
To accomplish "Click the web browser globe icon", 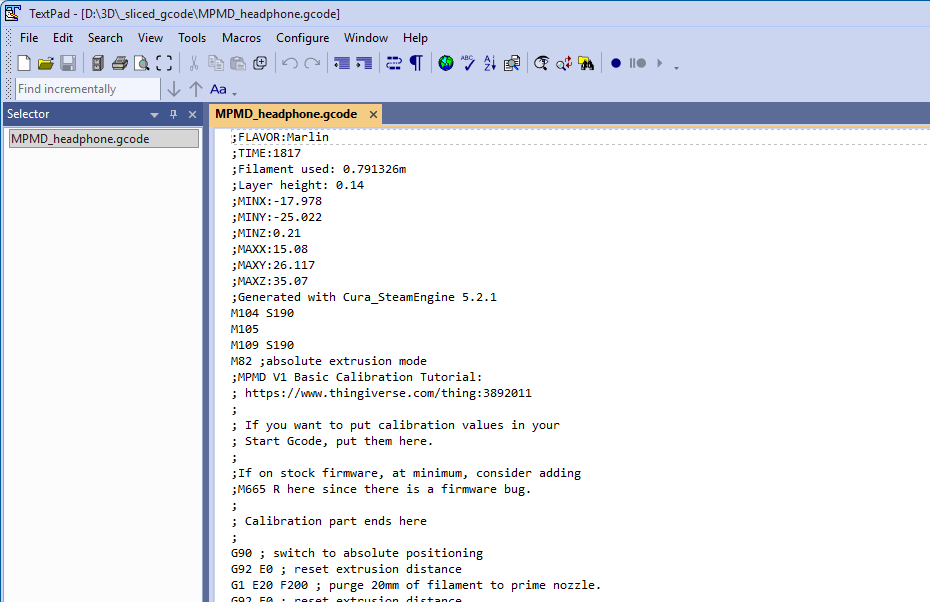I will [446, 63].
